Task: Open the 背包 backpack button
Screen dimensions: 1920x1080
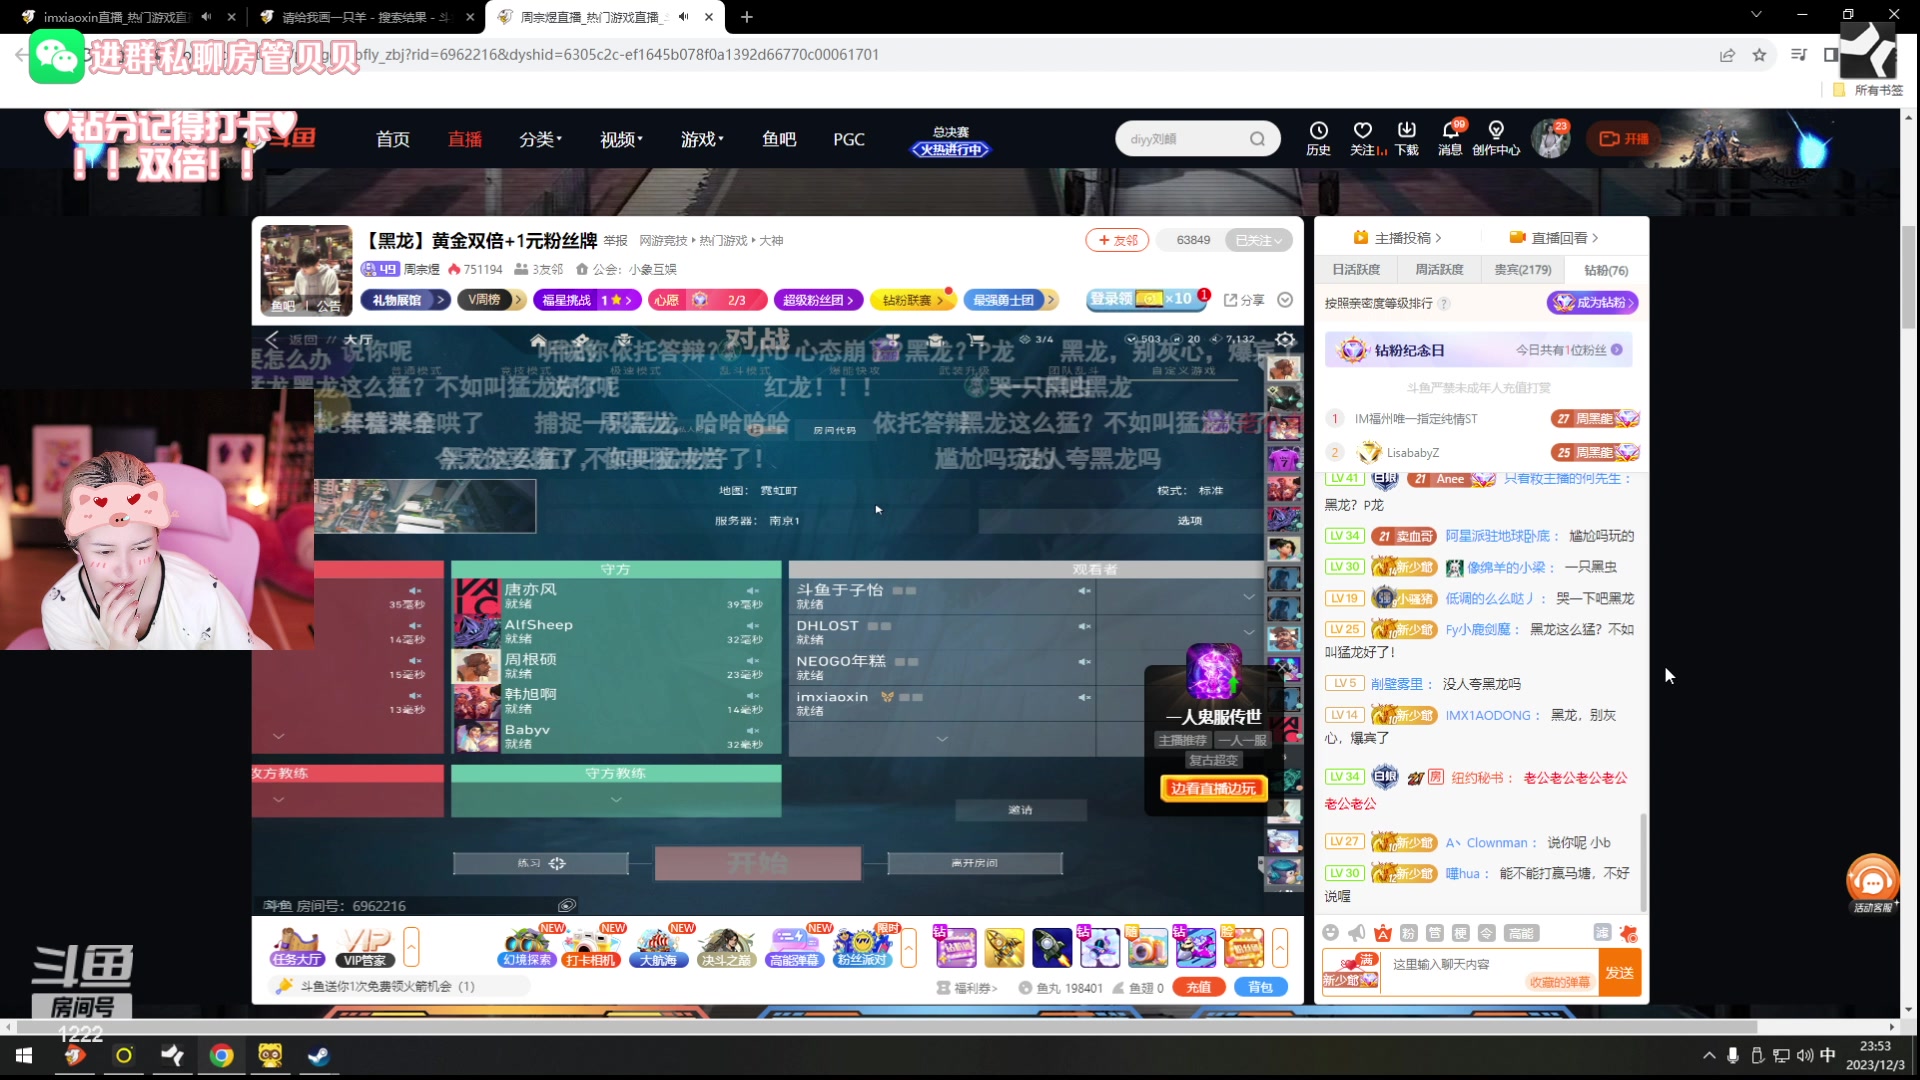Action: 1260,987
